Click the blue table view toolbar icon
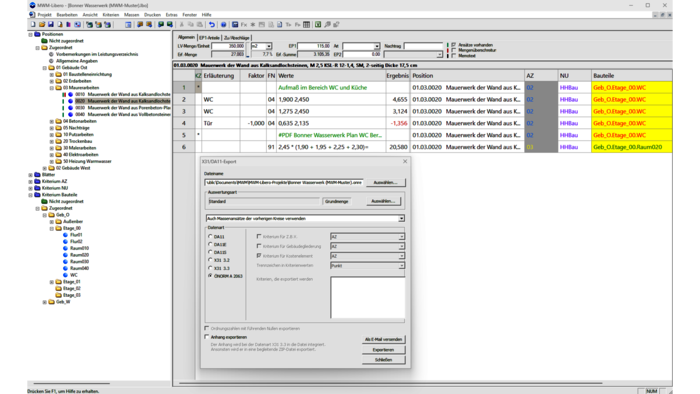This screenshot has height=394, width=700. [x=128, y=25]
